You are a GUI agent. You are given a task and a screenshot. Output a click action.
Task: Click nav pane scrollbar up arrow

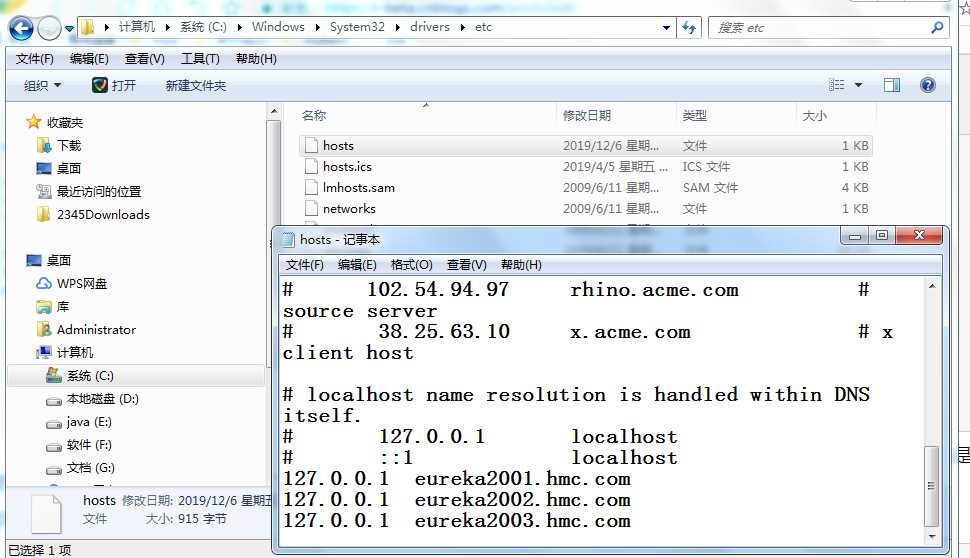pyautogui.click(x=274, y=112)
